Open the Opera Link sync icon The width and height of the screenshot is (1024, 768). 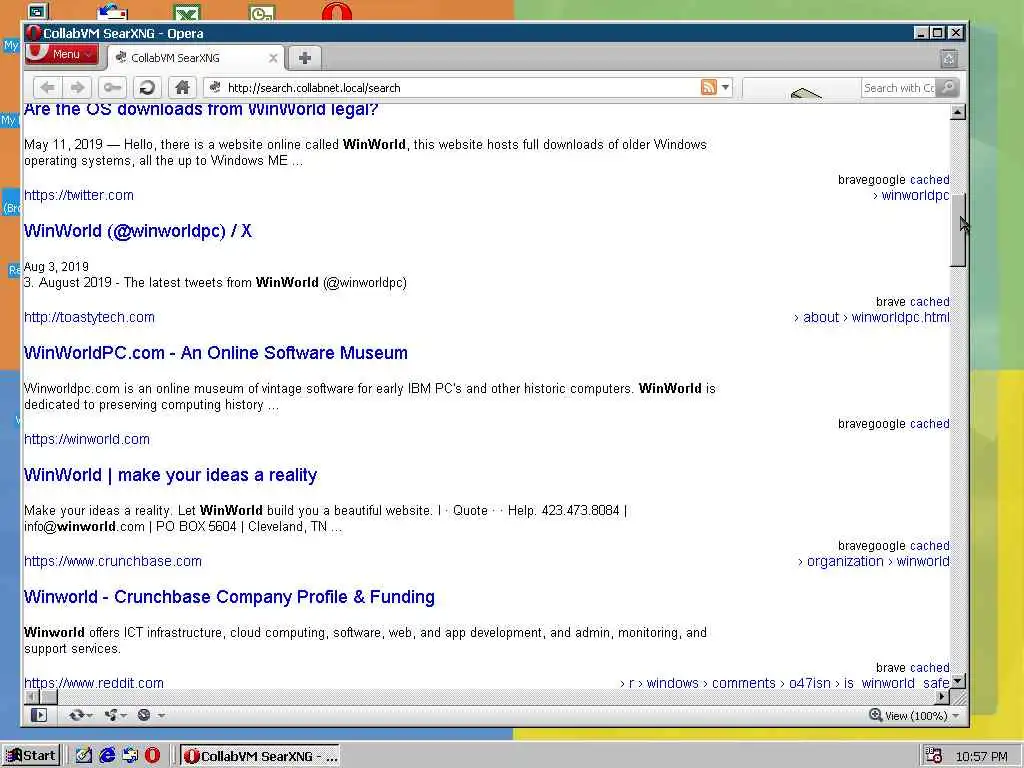pos(76,715)
